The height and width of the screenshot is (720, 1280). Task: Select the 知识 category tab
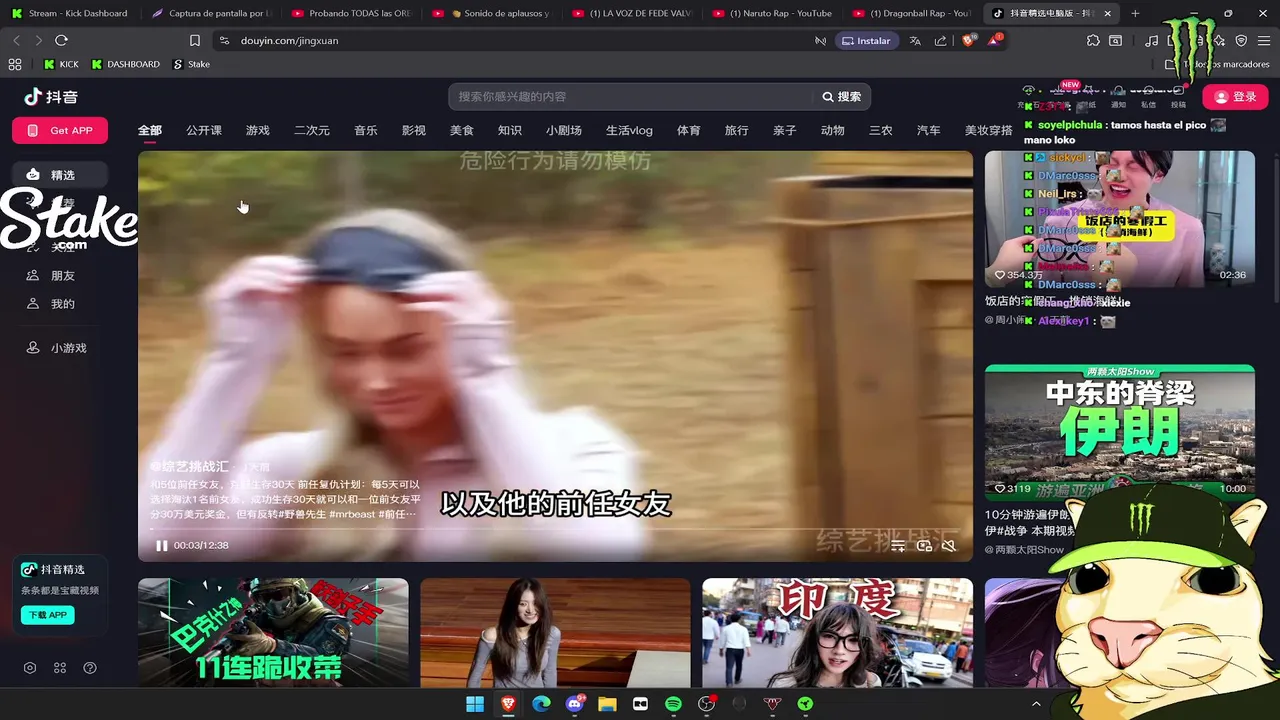coord(510,130)
